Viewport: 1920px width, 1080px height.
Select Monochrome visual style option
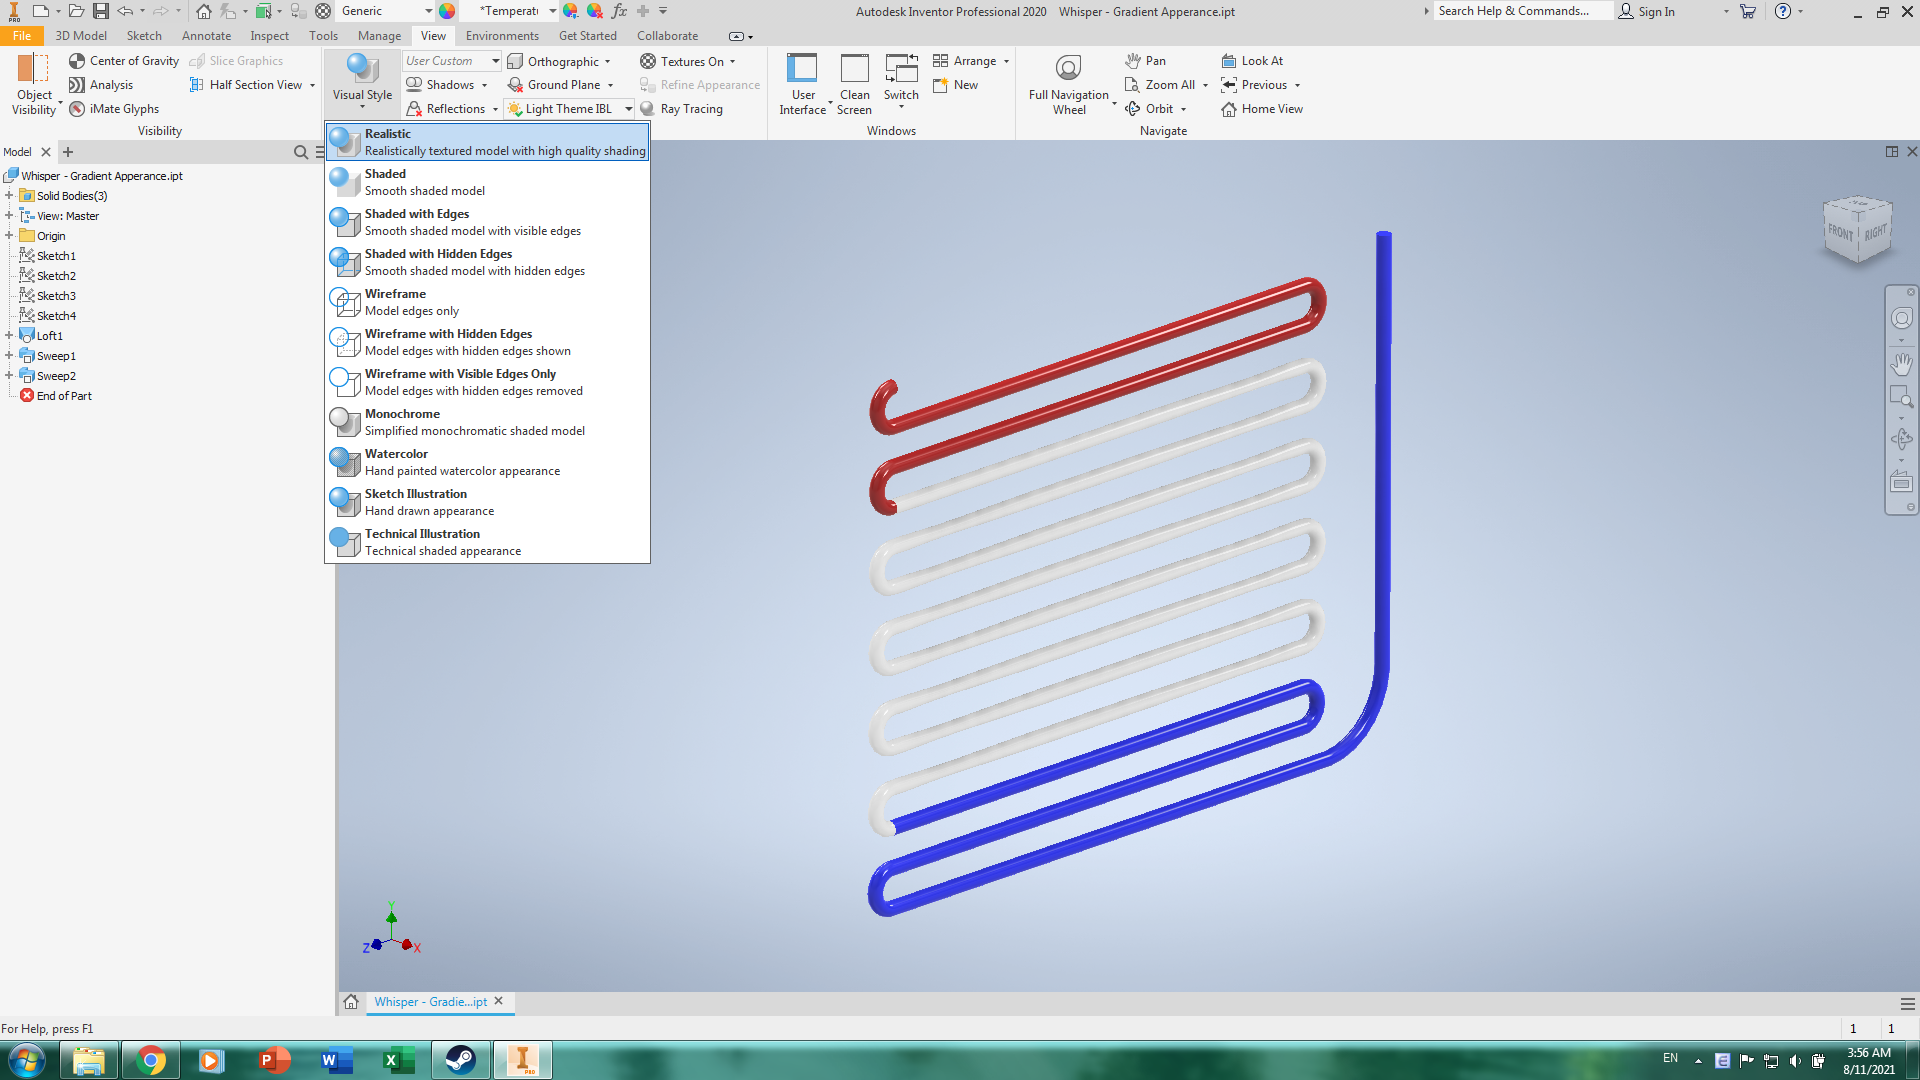pyautogui.click(x=488, y=422)
